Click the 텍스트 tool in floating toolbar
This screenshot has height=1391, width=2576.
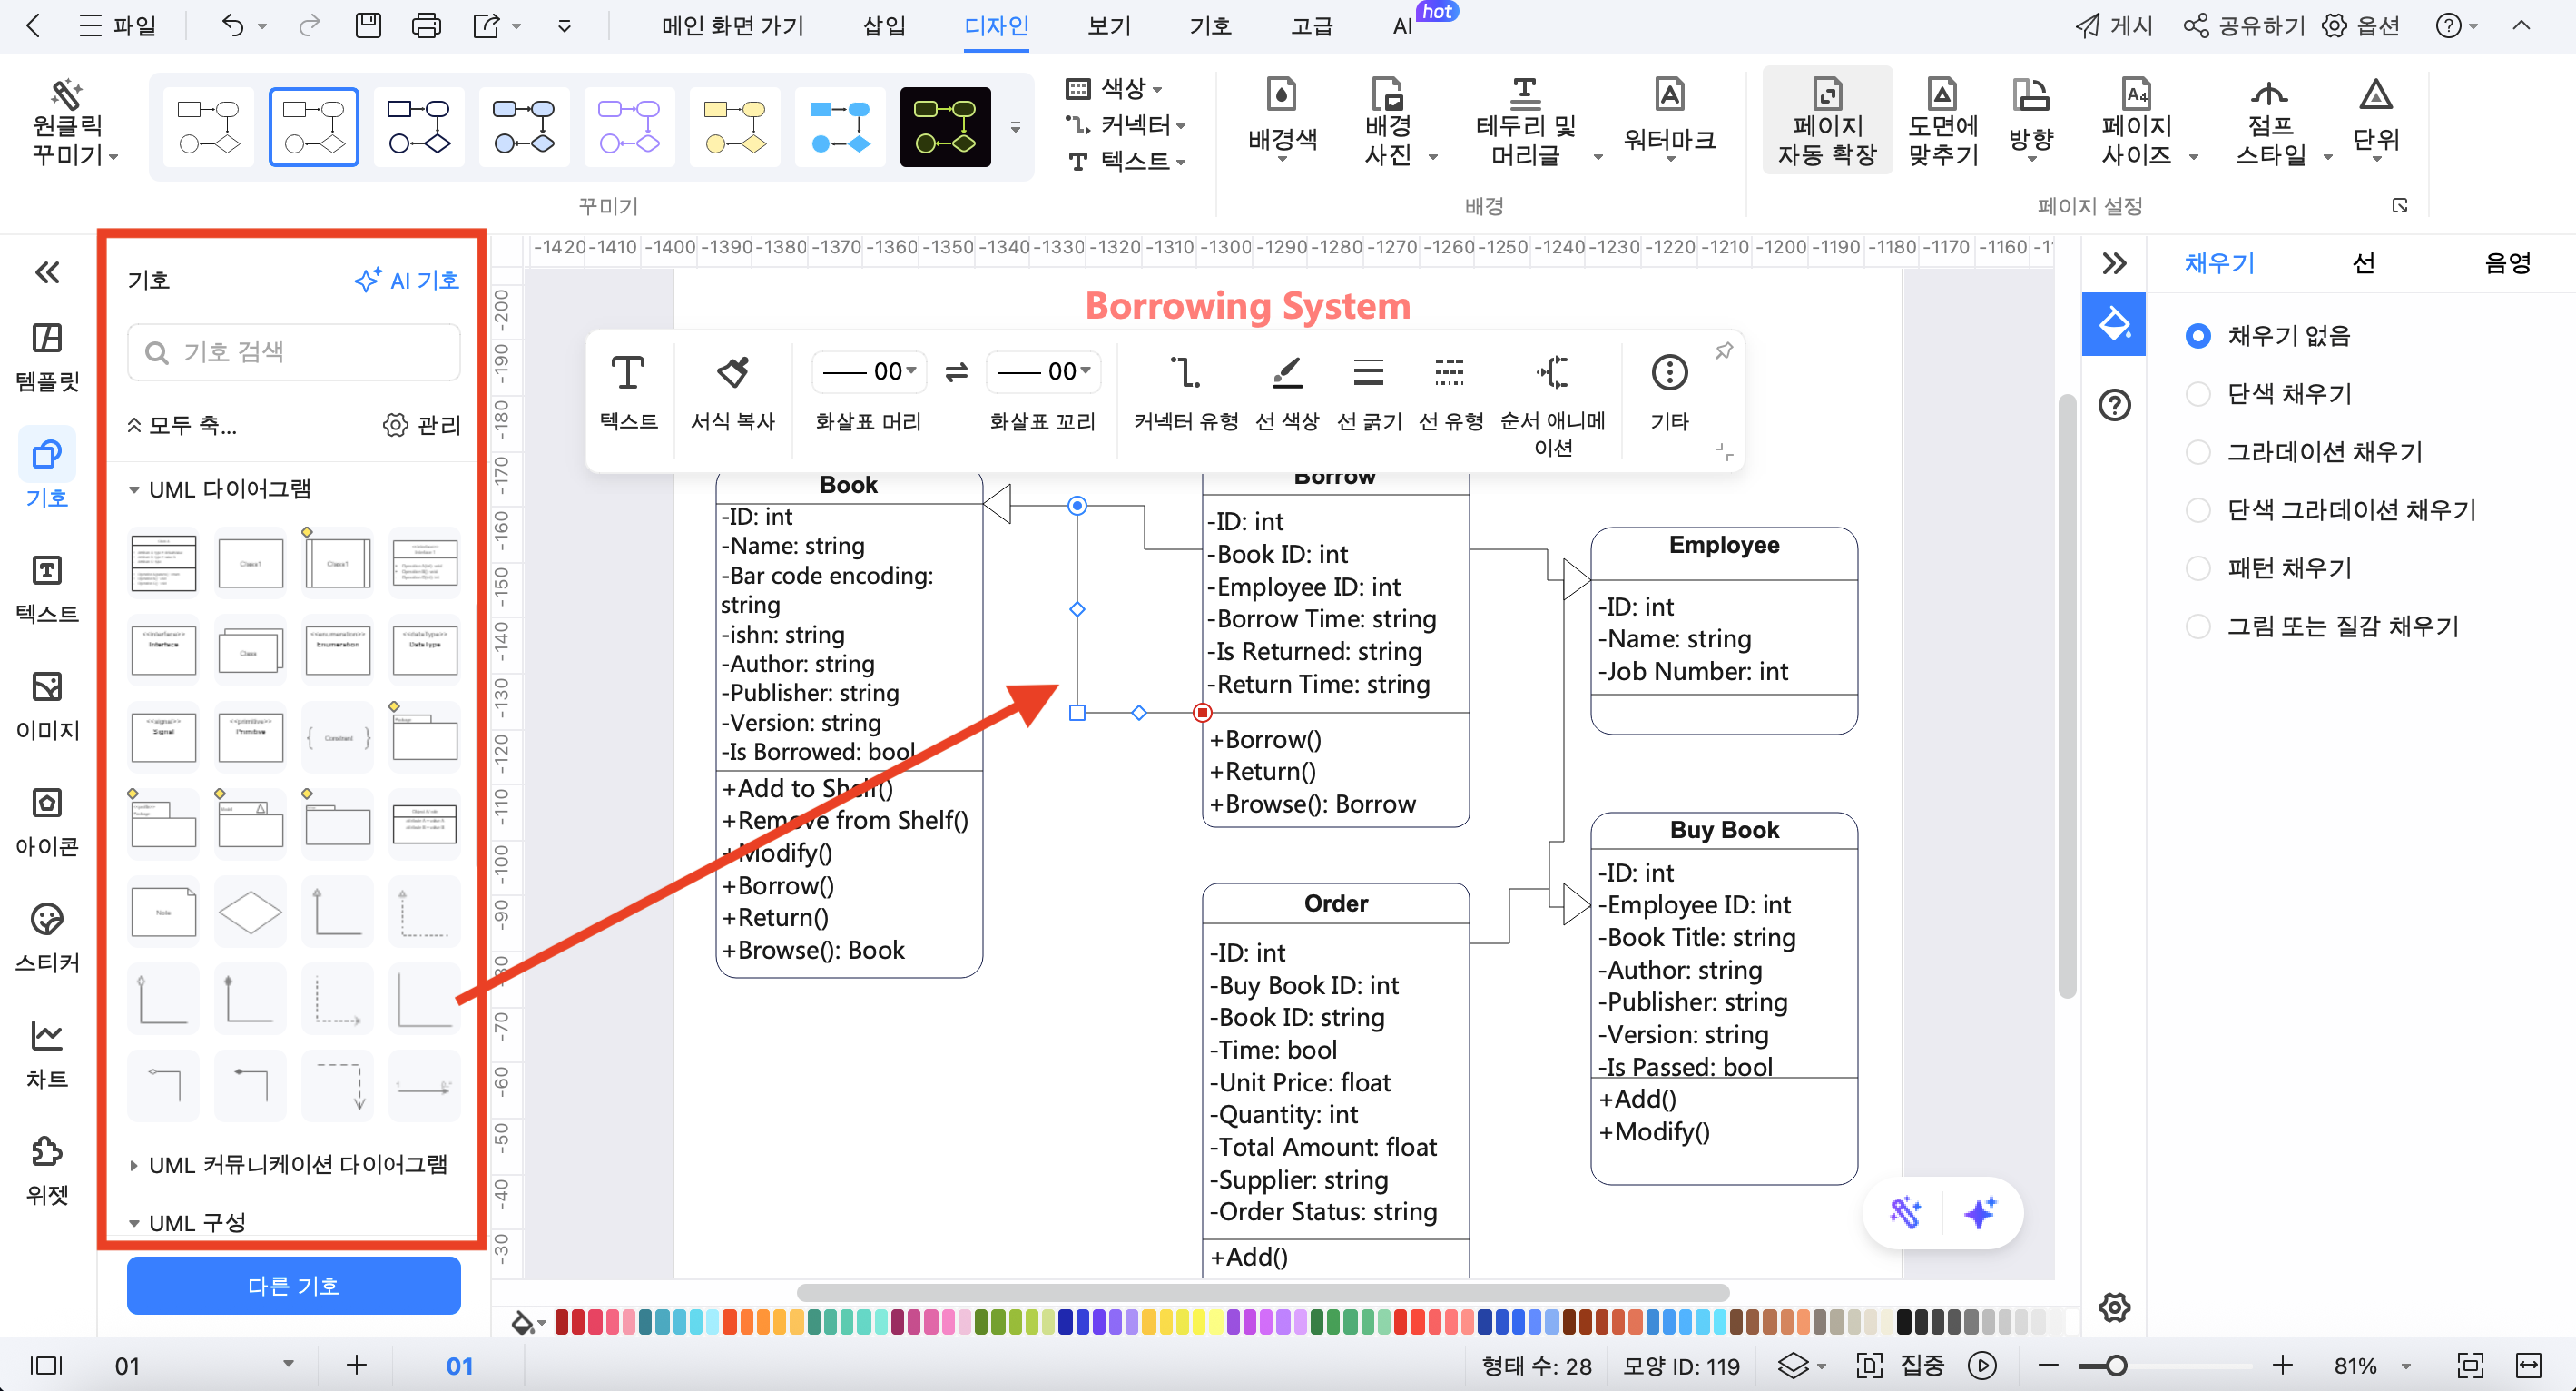(x=628, y=393)
